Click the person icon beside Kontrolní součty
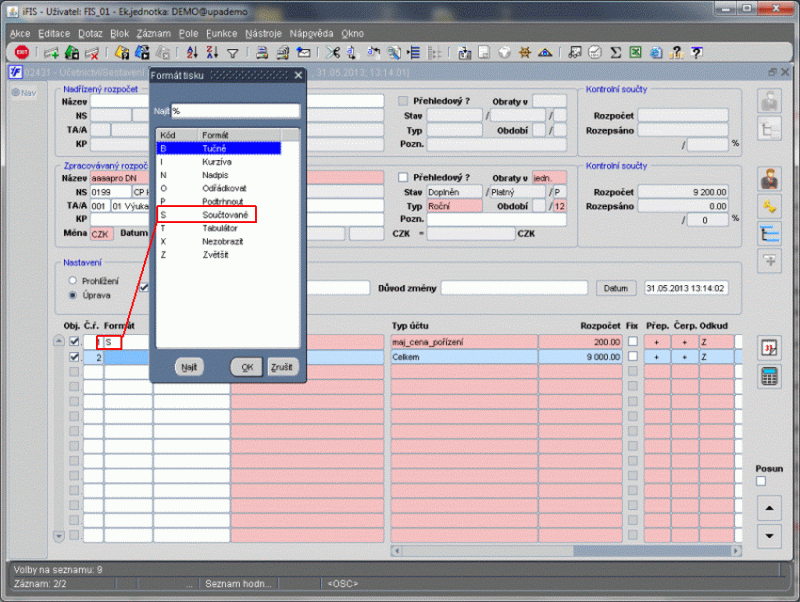This screenshot has width=800, height=602. [770, 179]
